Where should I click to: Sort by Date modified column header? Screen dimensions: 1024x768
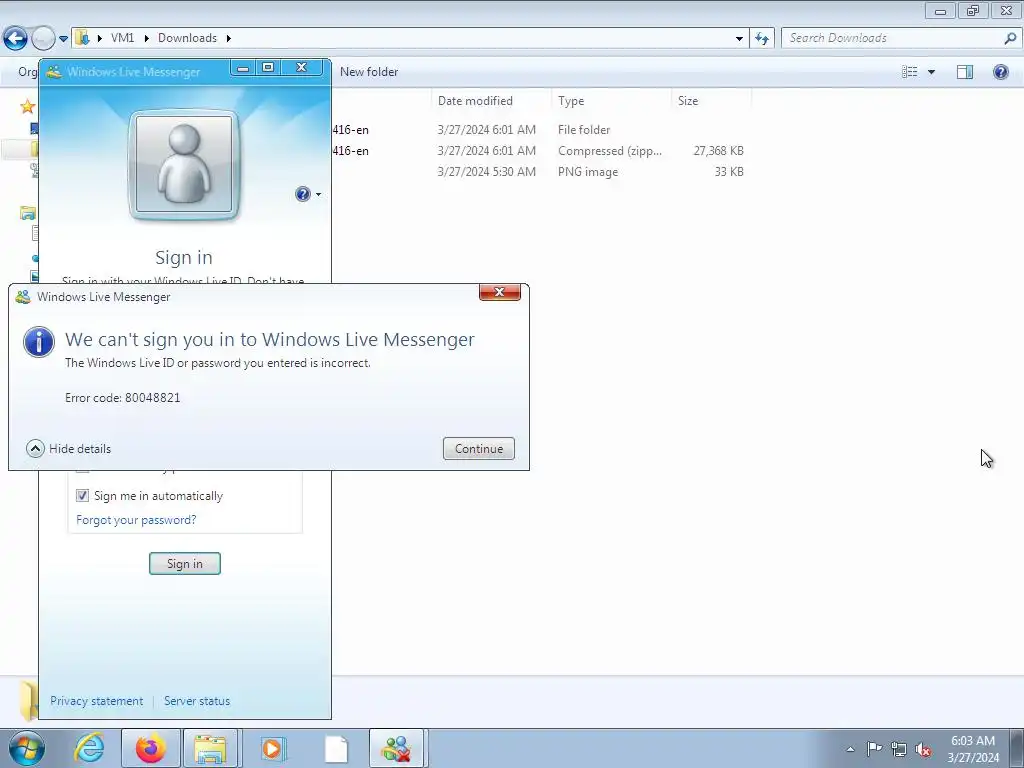click(x=490, y=101)
